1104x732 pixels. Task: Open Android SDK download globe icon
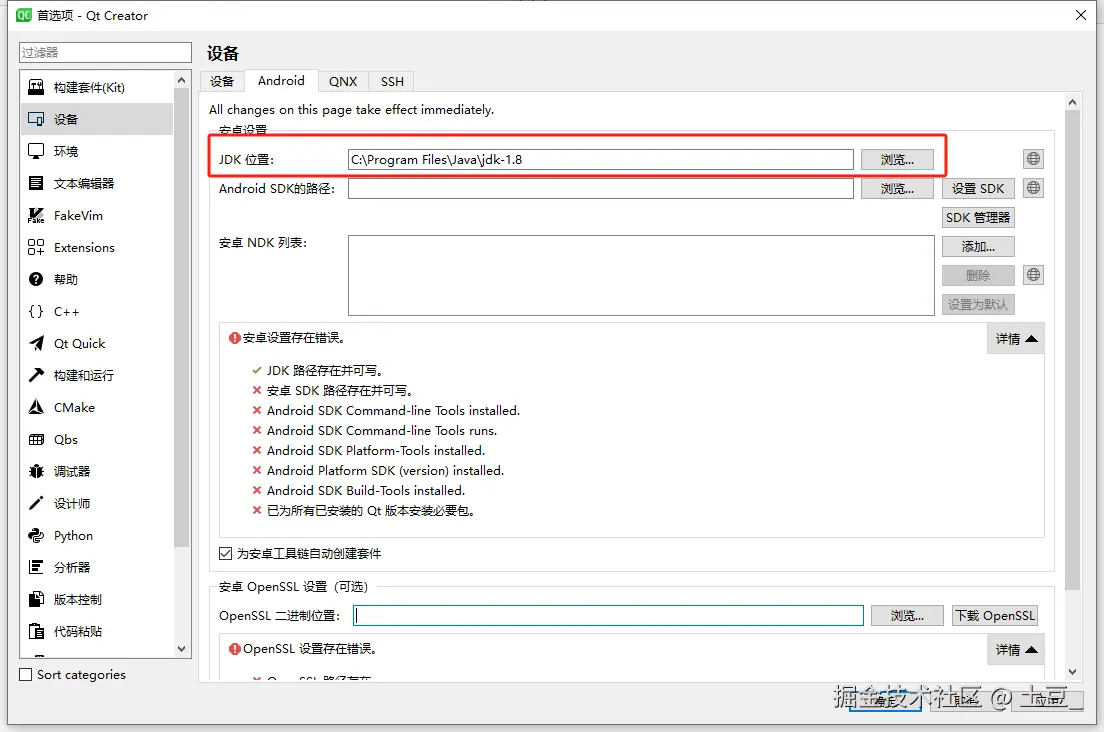1033,188
